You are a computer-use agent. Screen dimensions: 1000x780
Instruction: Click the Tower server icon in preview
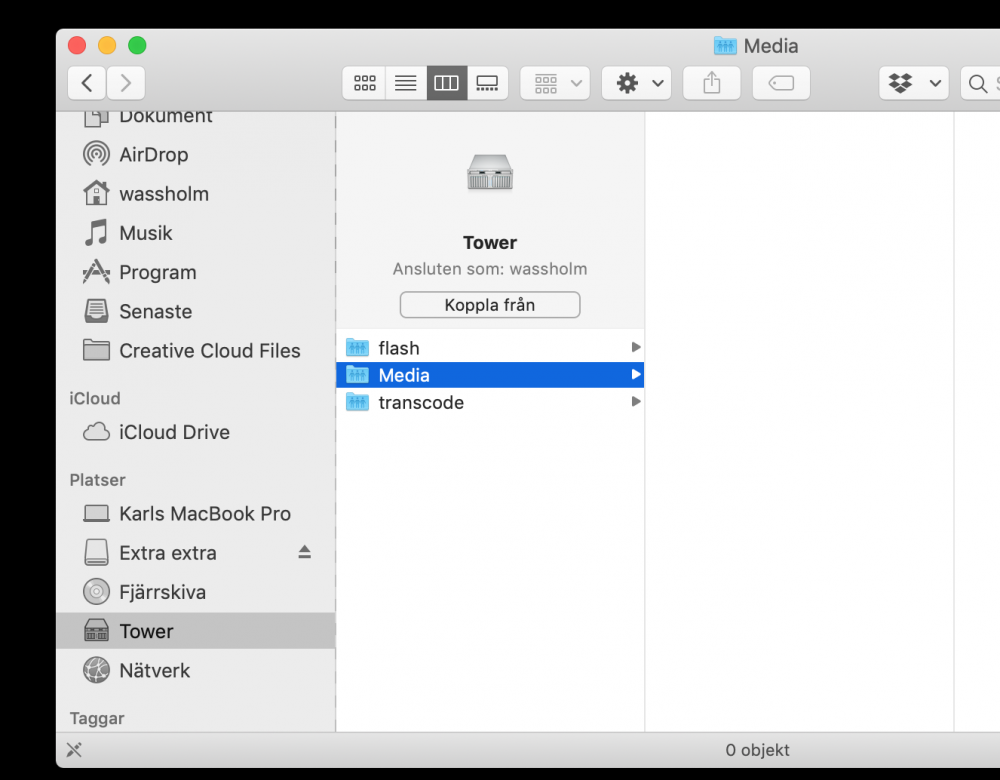[490, 172]
